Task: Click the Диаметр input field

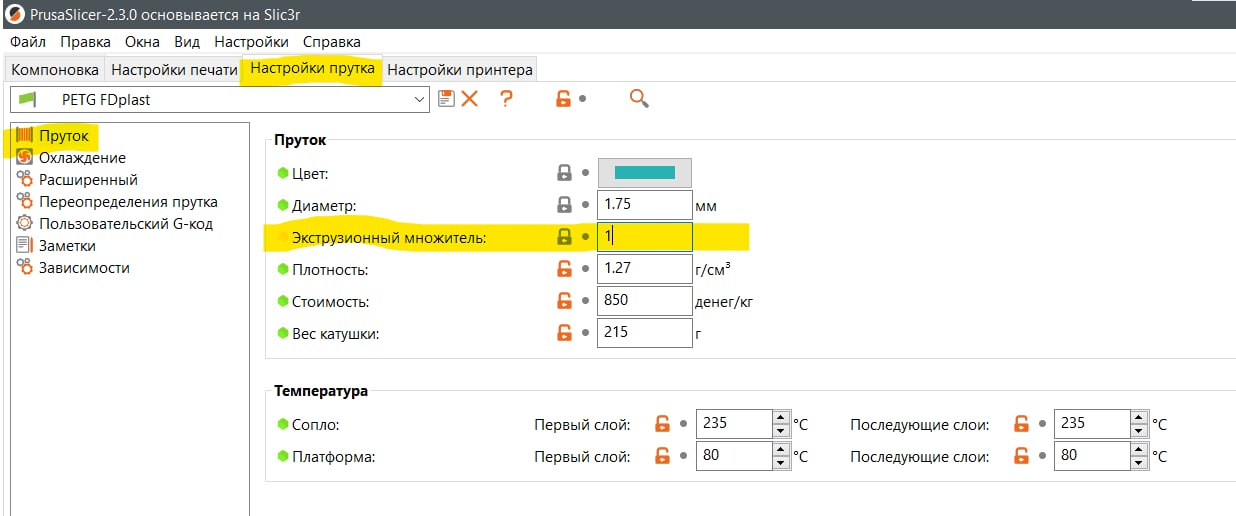Action: (x=645, y=205)
